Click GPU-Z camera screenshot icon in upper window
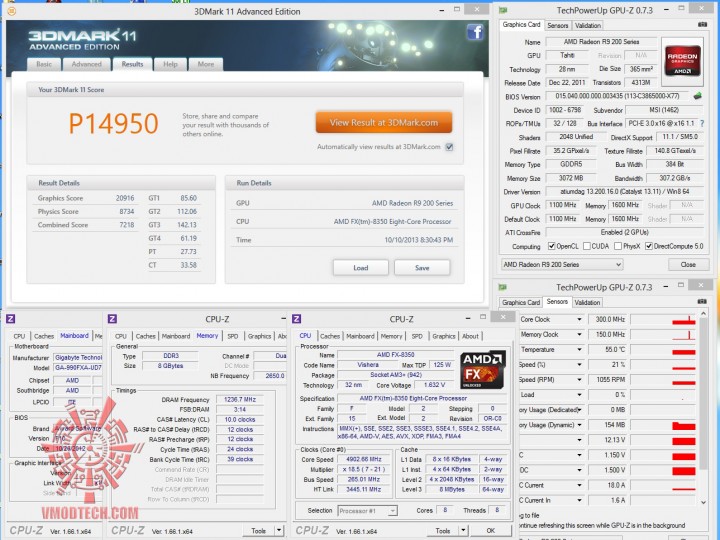 click(703, 25)
